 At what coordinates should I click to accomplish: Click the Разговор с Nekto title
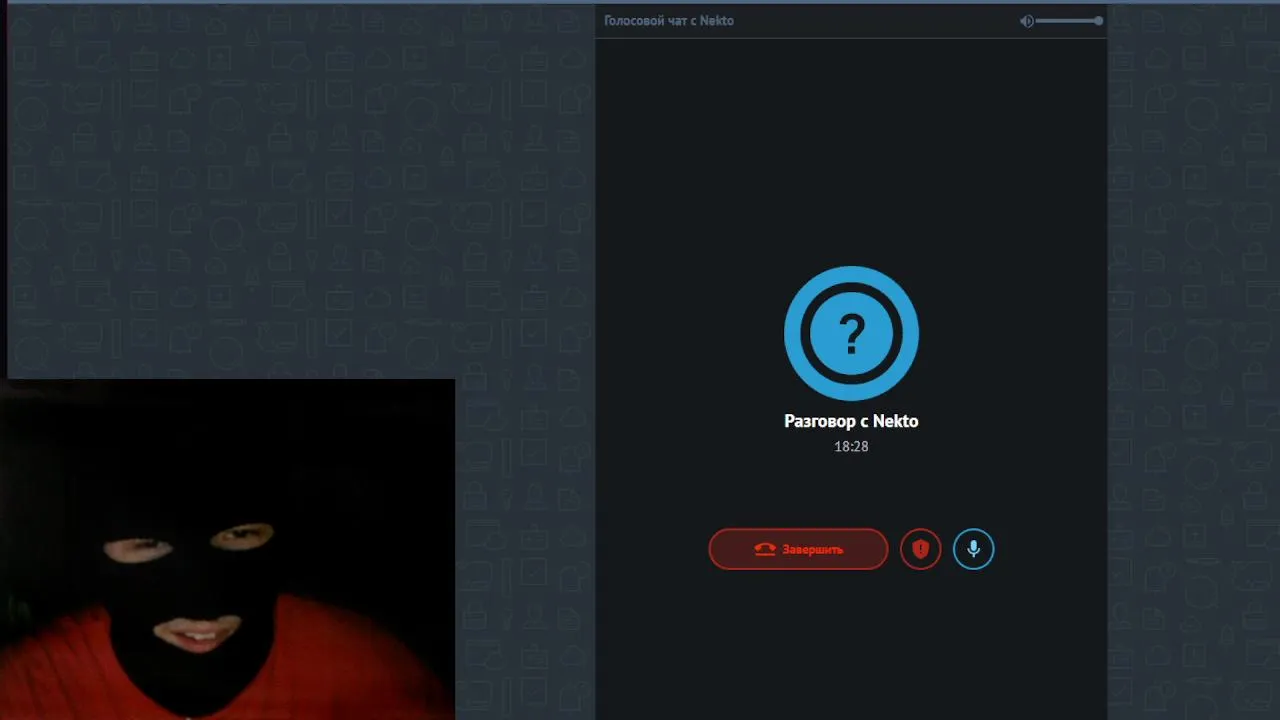851,421
